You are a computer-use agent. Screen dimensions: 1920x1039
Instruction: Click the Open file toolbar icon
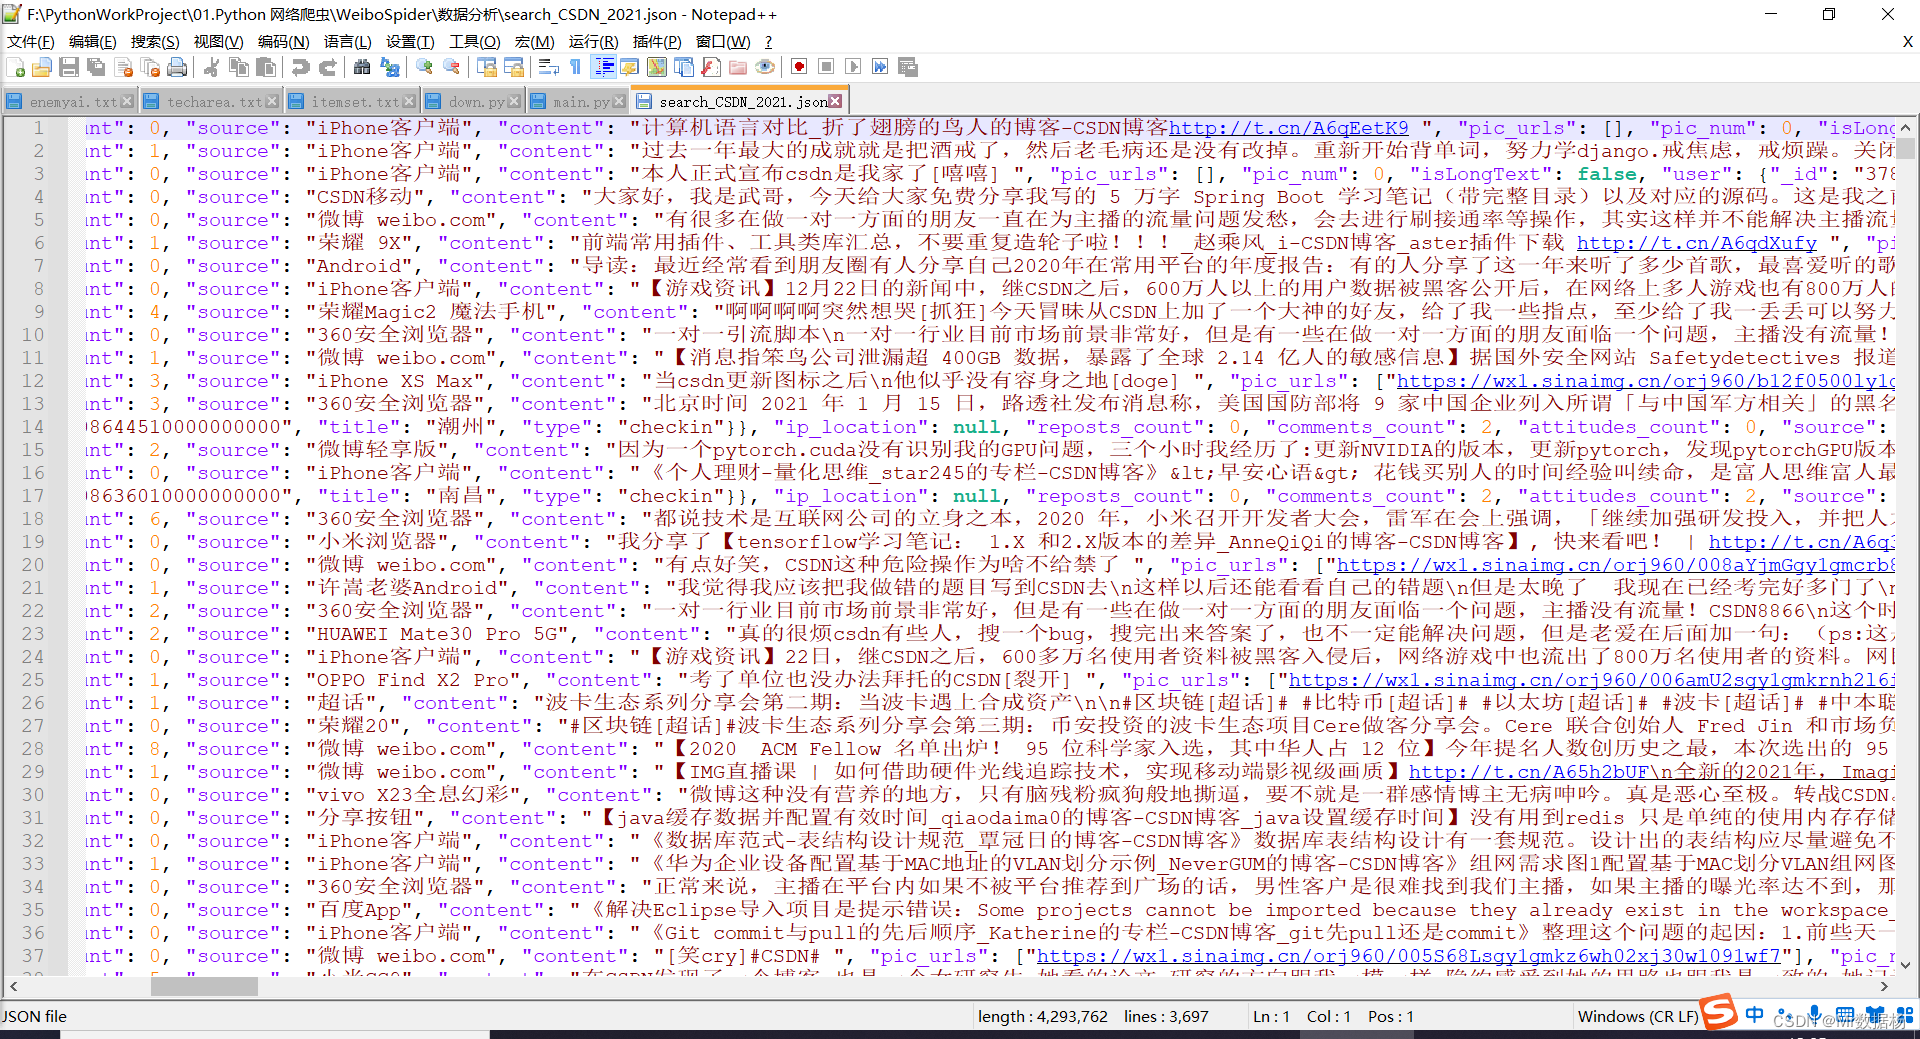(x=42, y=67)
